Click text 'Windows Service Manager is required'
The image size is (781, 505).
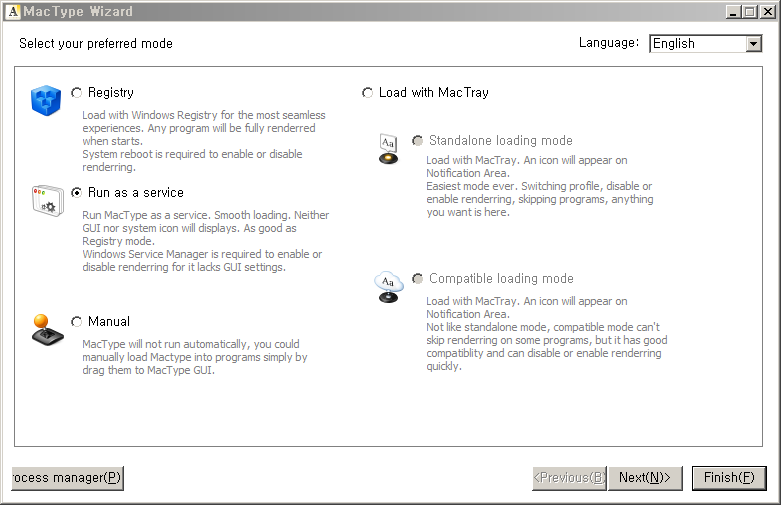(x=172, y=254)
